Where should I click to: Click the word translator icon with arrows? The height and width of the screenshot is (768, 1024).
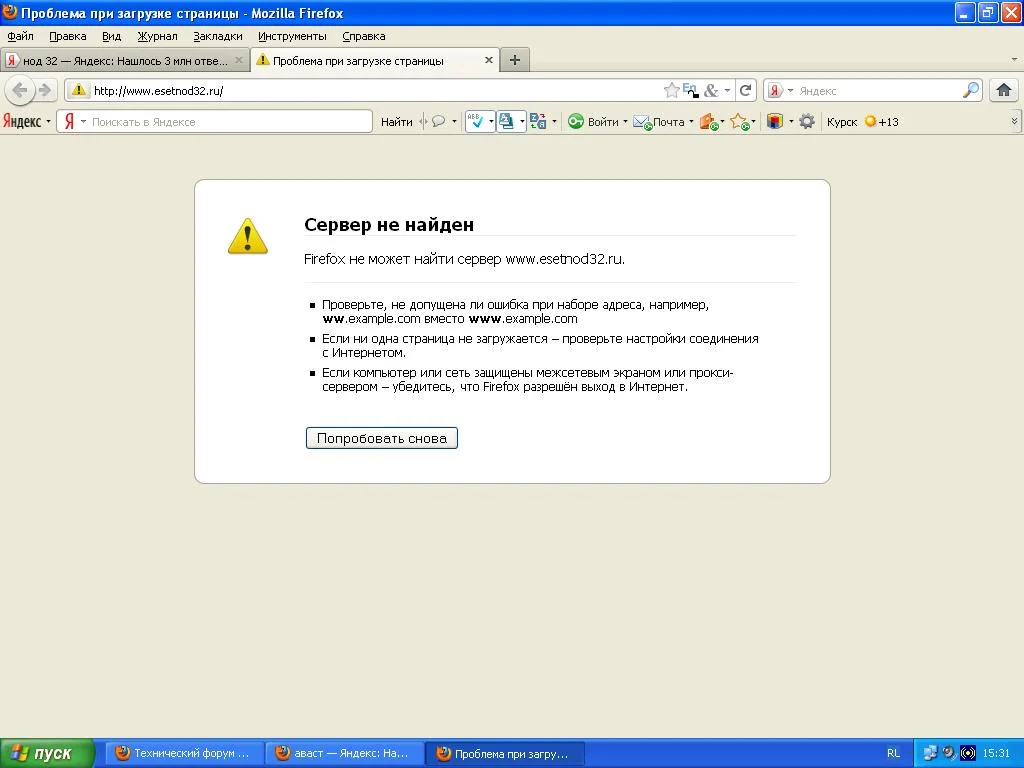538,121
